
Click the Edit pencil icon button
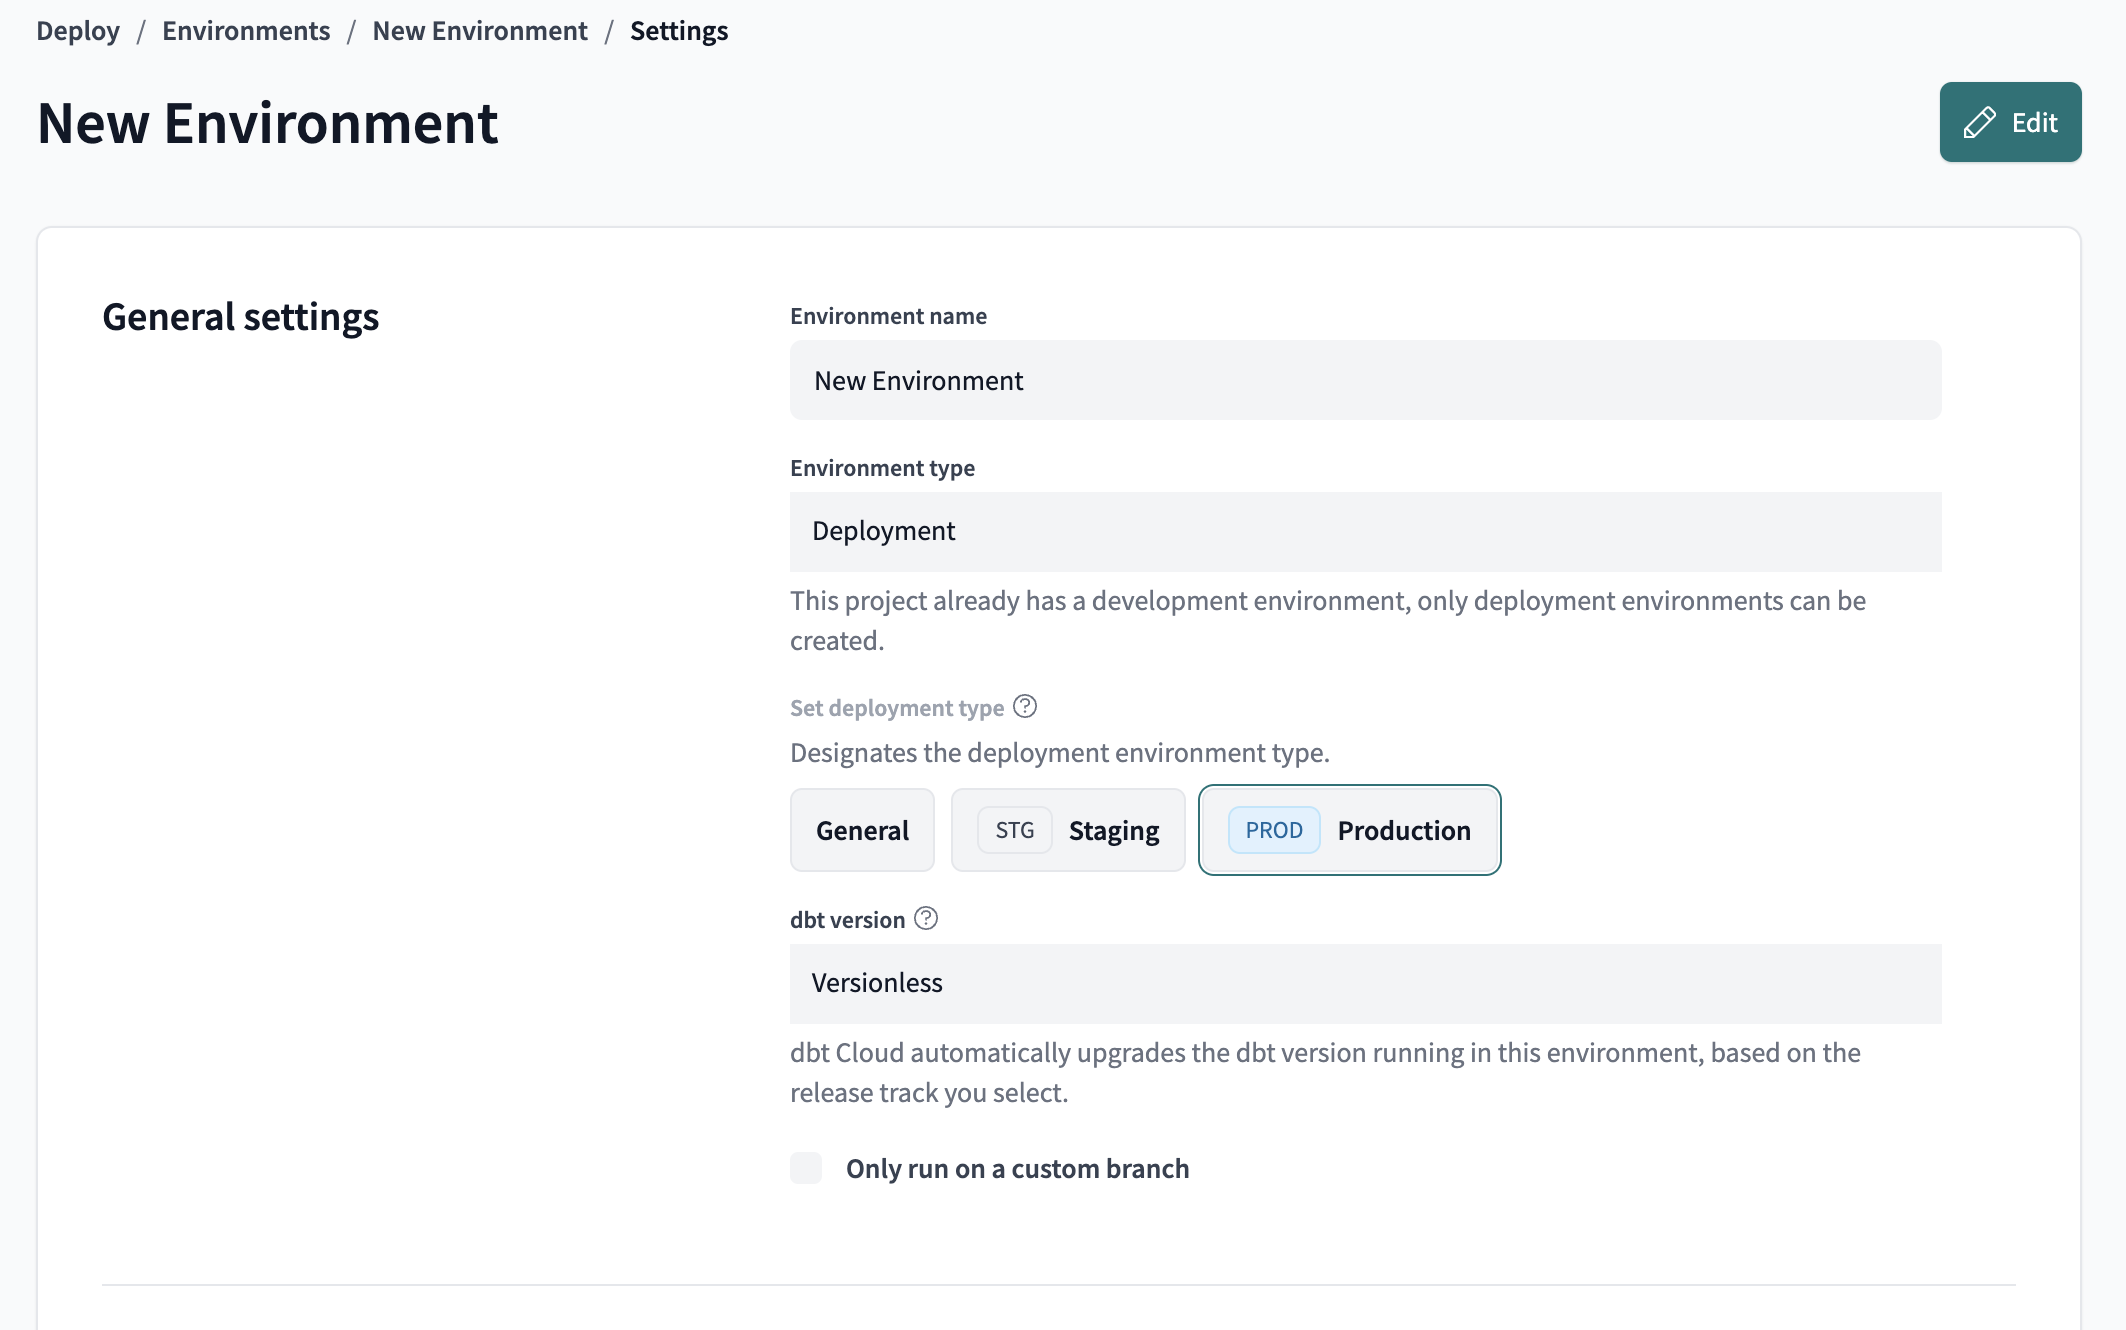click(x=2011, y=123)
